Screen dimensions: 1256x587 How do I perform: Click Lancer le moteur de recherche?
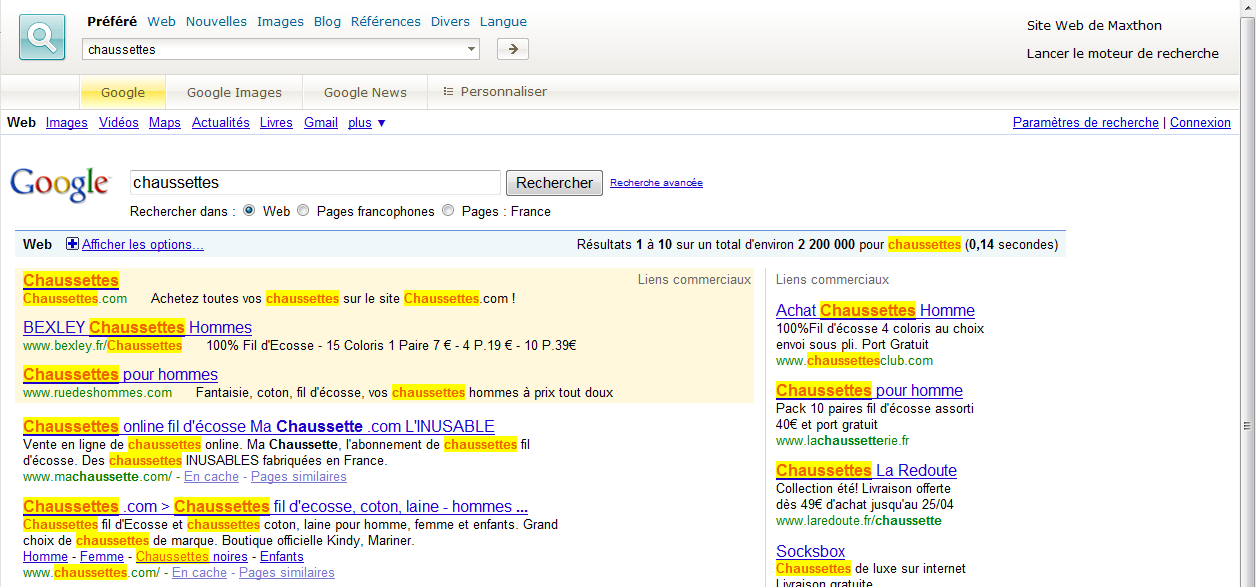(1123, 54)
